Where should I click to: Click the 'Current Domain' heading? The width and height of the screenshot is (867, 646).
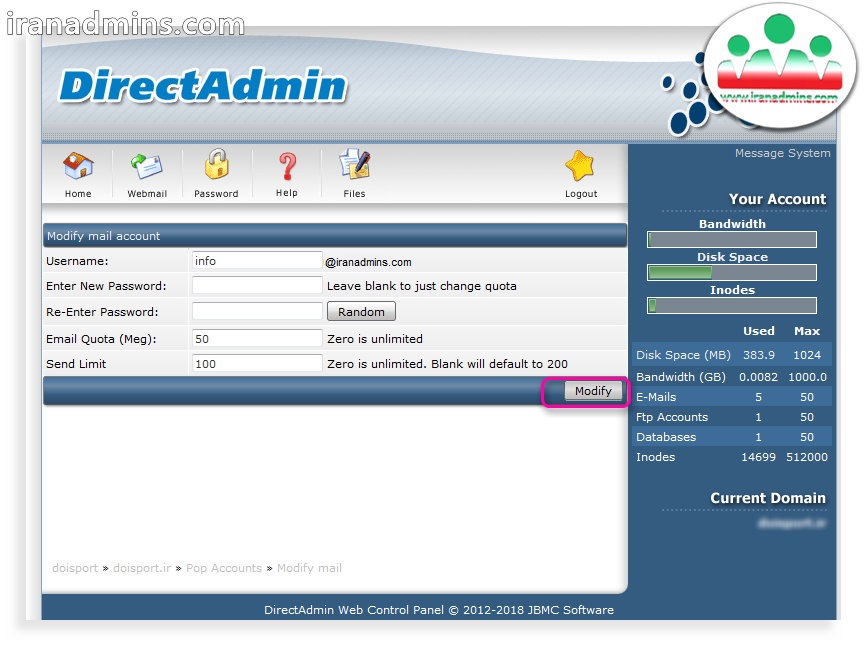pos(767,498)
